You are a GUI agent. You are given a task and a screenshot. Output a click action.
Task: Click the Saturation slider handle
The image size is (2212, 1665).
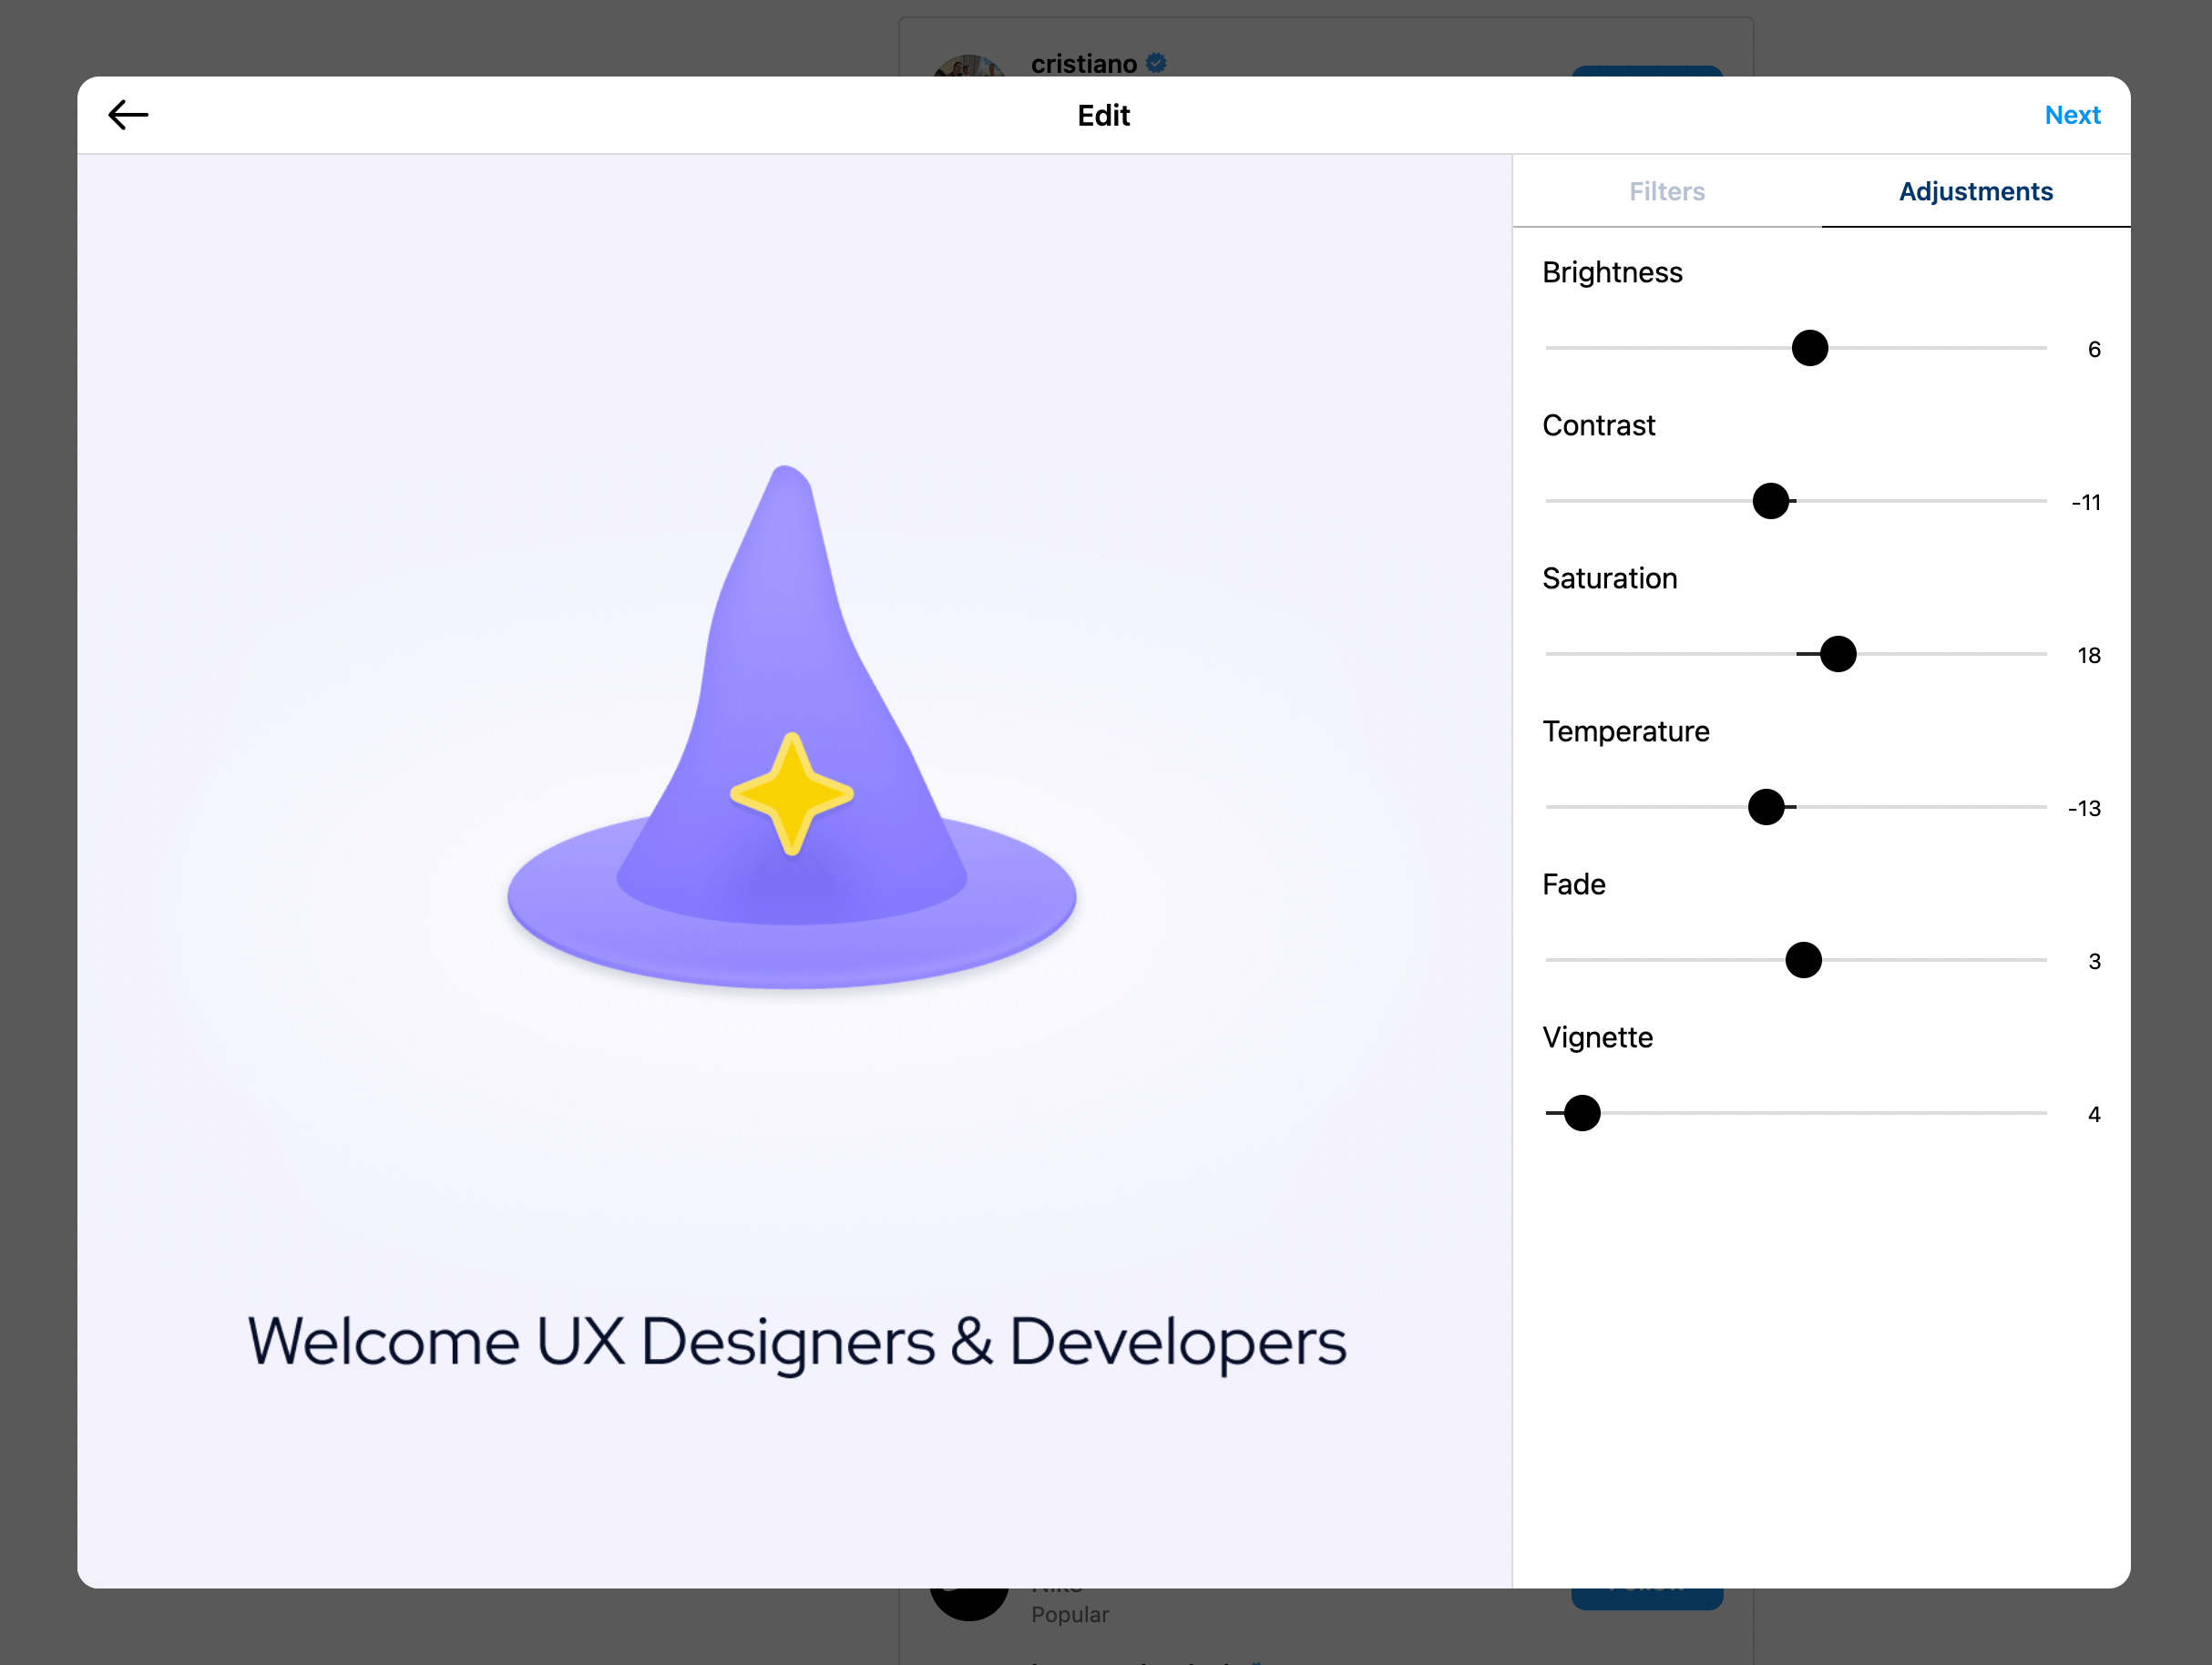(x=1836, y=654)
